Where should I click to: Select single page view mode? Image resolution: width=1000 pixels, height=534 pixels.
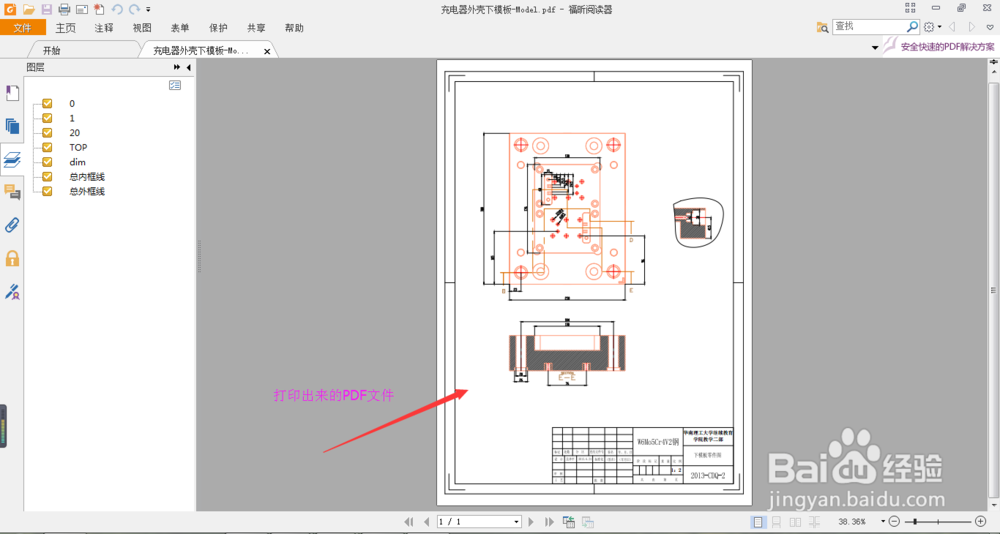click(758, 522)
